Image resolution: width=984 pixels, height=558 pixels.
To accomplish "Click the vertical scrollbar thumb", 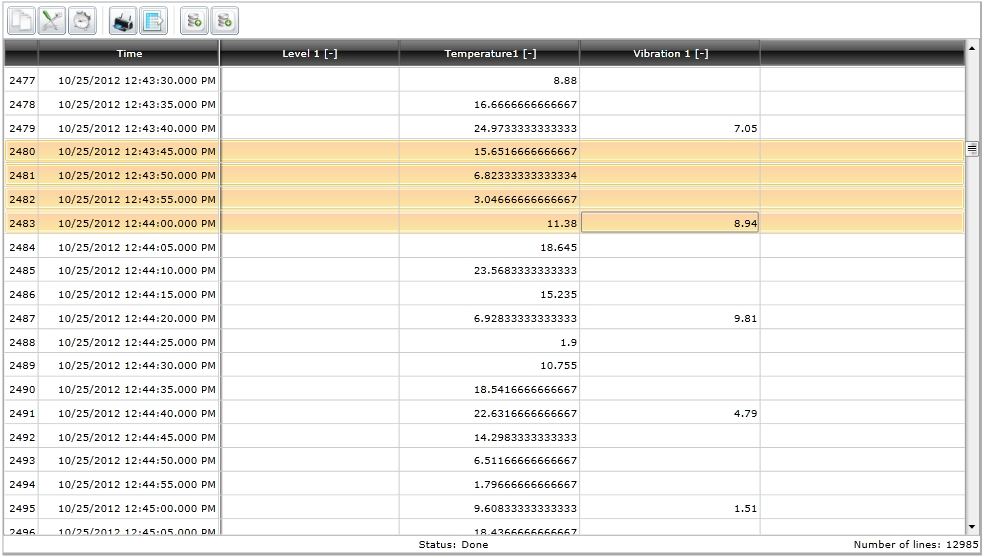I will pos(971,149).
